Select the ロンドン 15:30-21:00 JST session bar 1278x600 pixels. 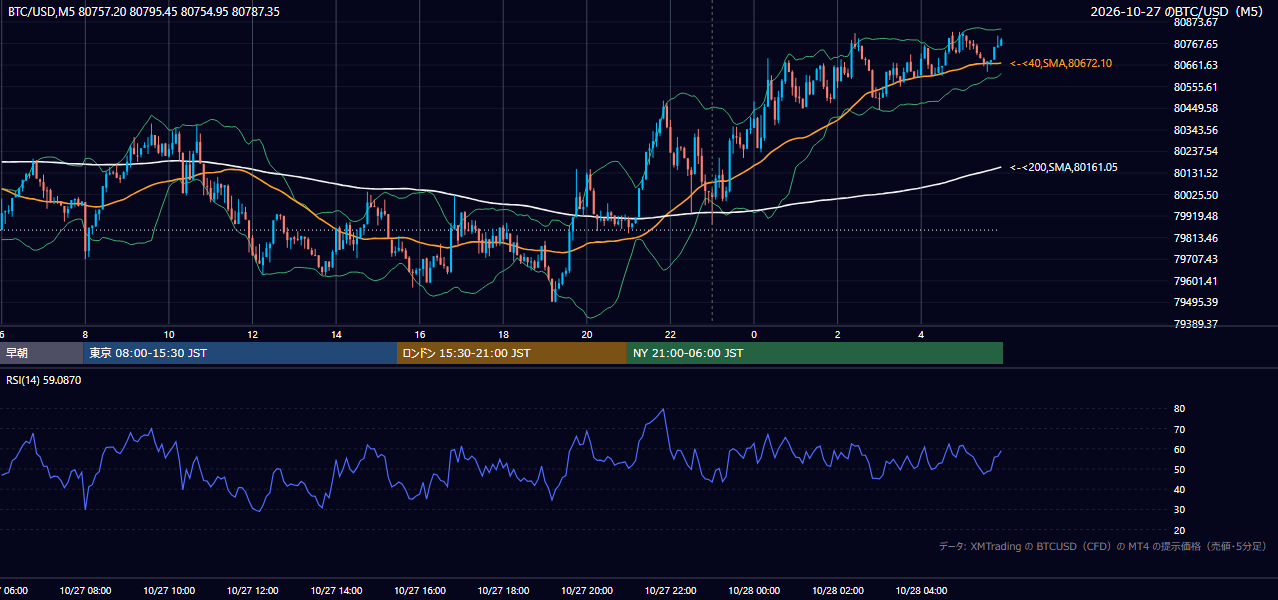pyautogui.click(x=512, y=353)
